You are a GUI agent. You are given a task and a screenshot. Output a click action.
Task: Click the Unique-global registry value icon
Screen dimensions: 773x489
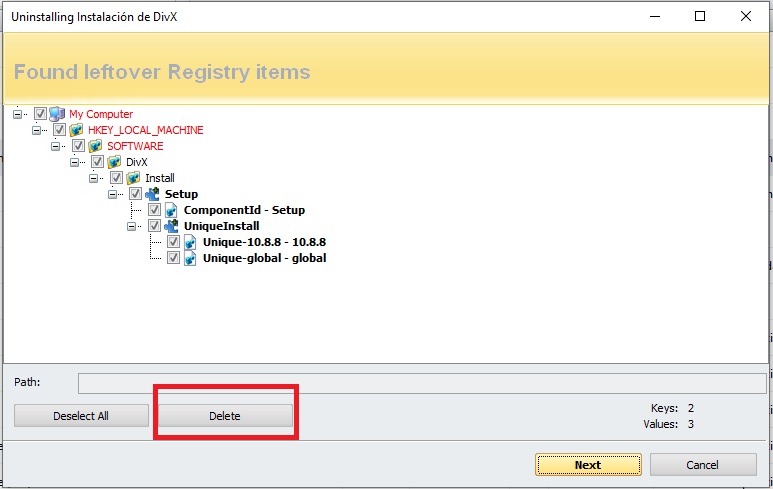pos(191,258)
